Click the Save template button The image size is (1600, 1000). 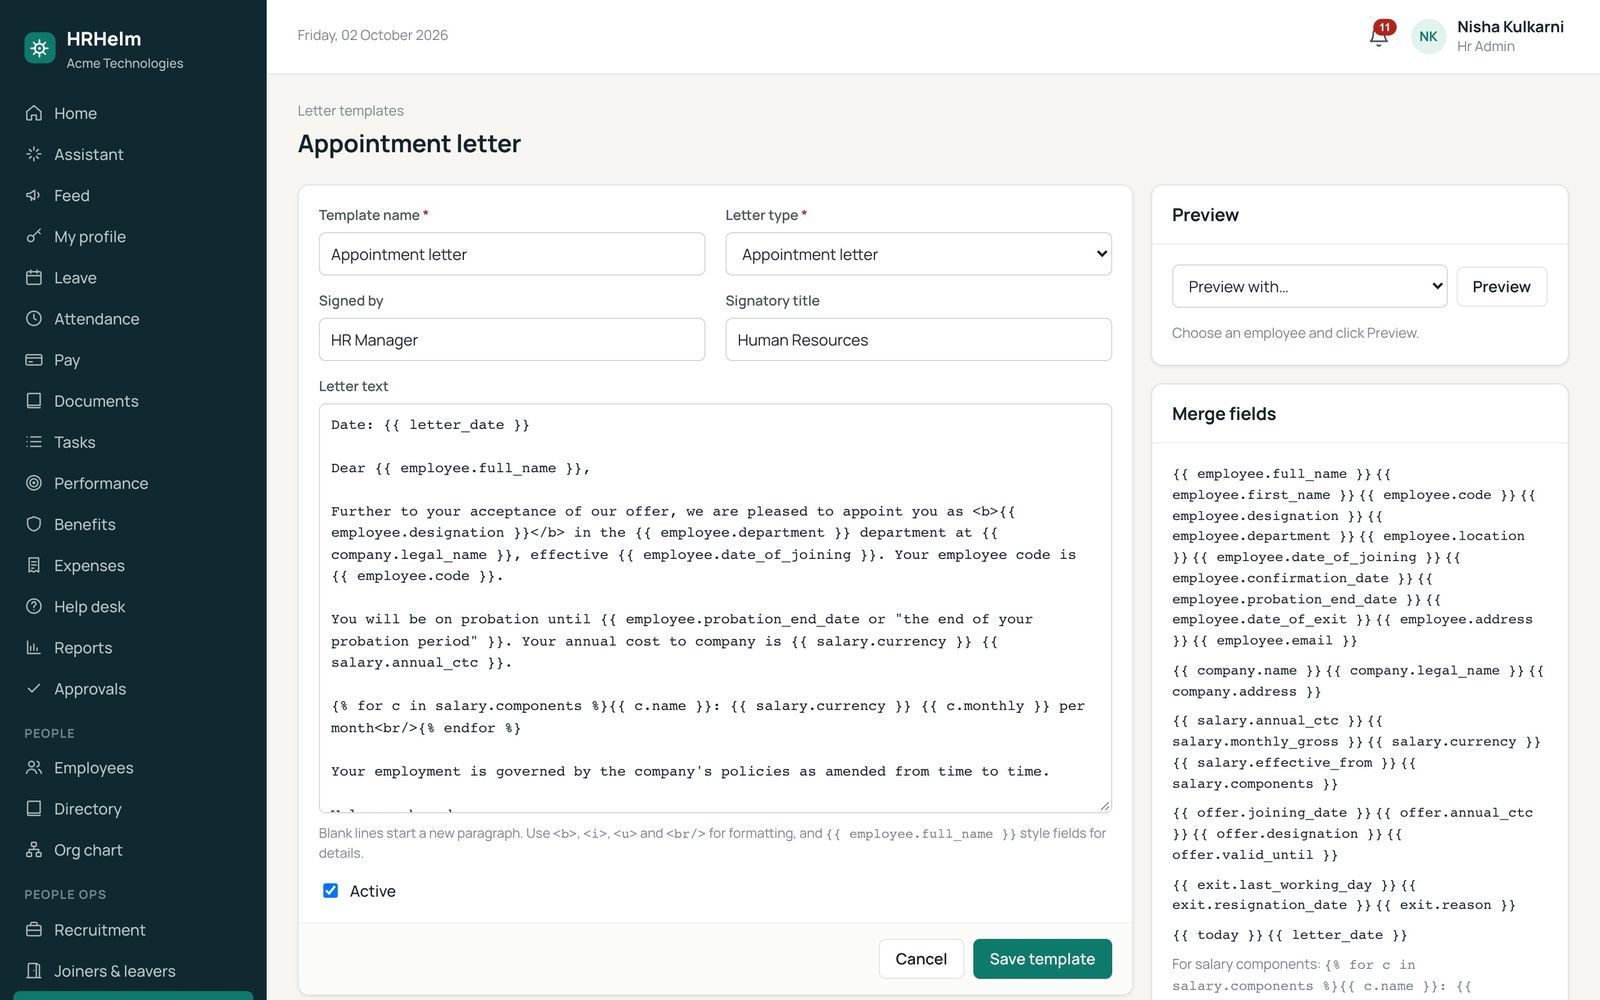pos(1042,958)
